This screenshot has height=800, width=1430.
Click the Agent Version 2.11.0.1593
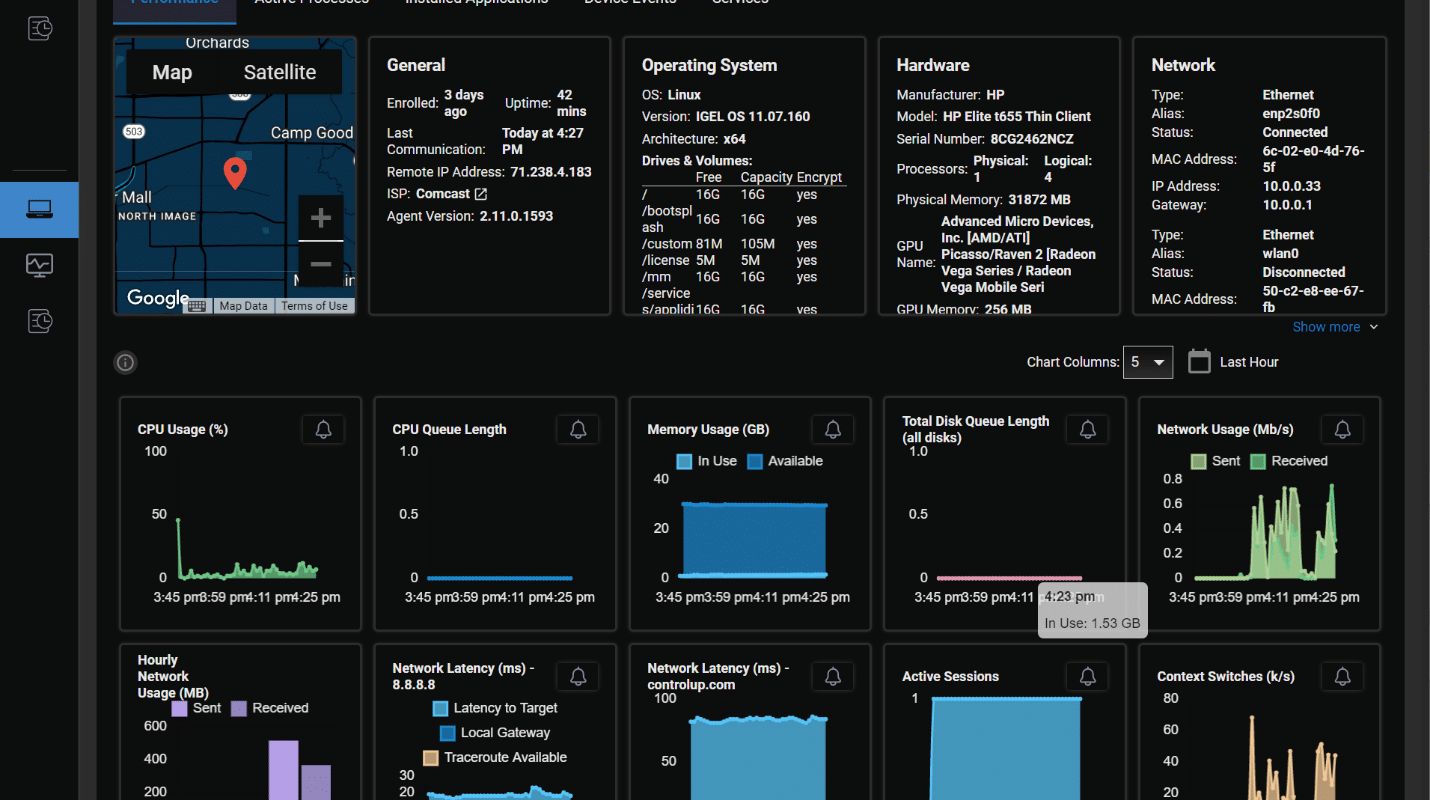point(516,216)
